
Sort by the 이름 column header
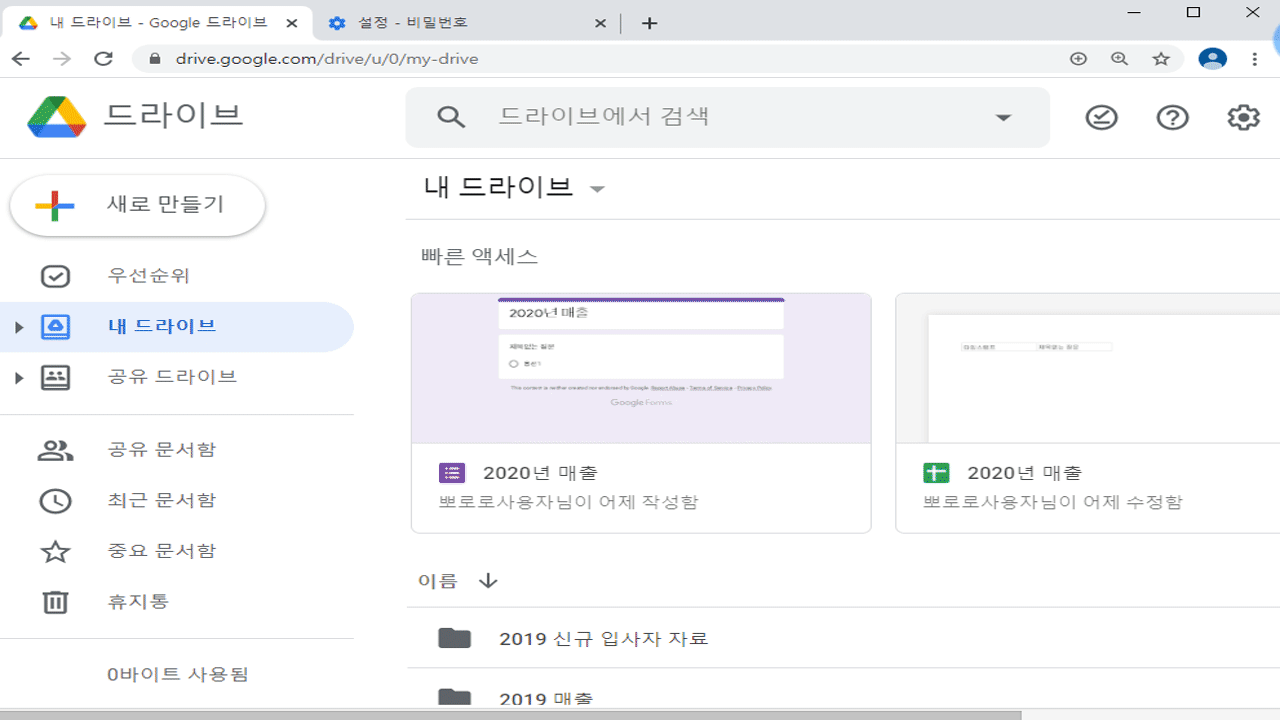(x=437, y=581)
